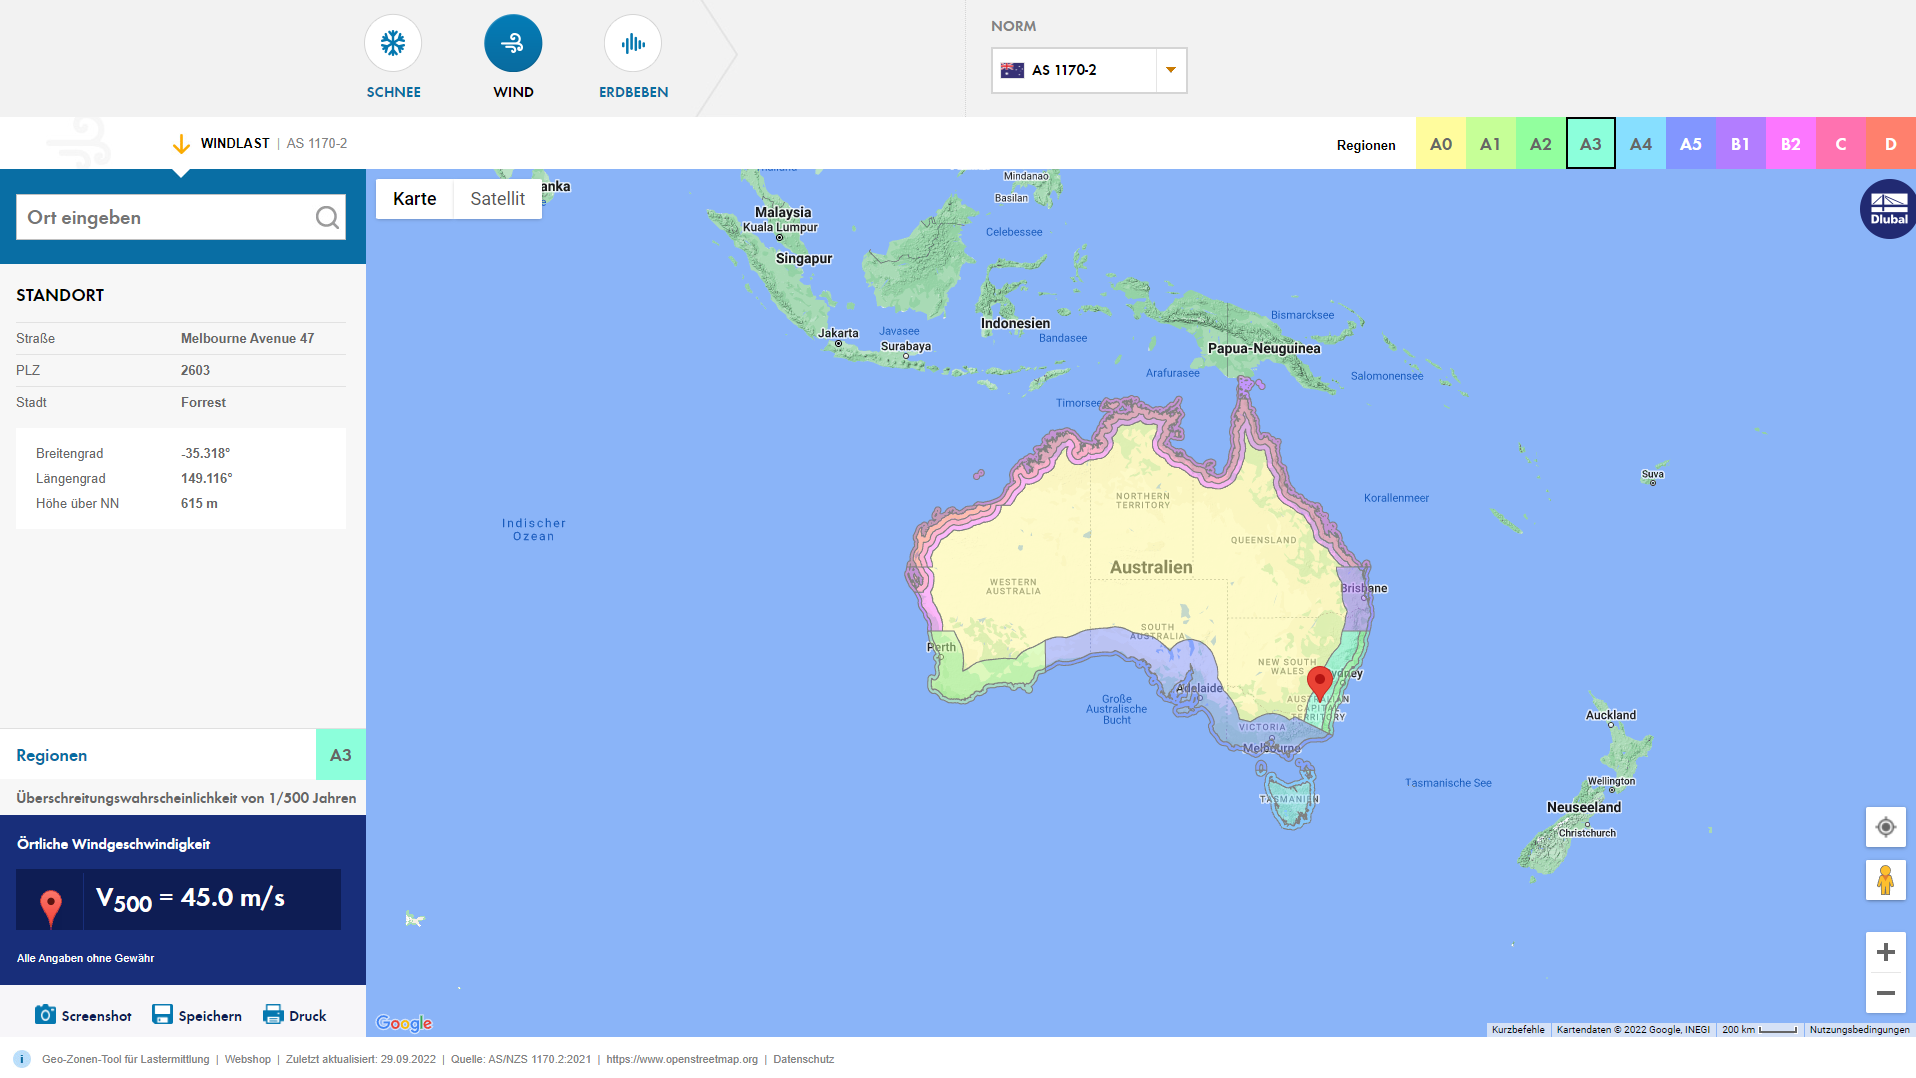Click the B2 pink region swatch
Viewport: 1916px width, 1078px height.
coord(1790,143)
